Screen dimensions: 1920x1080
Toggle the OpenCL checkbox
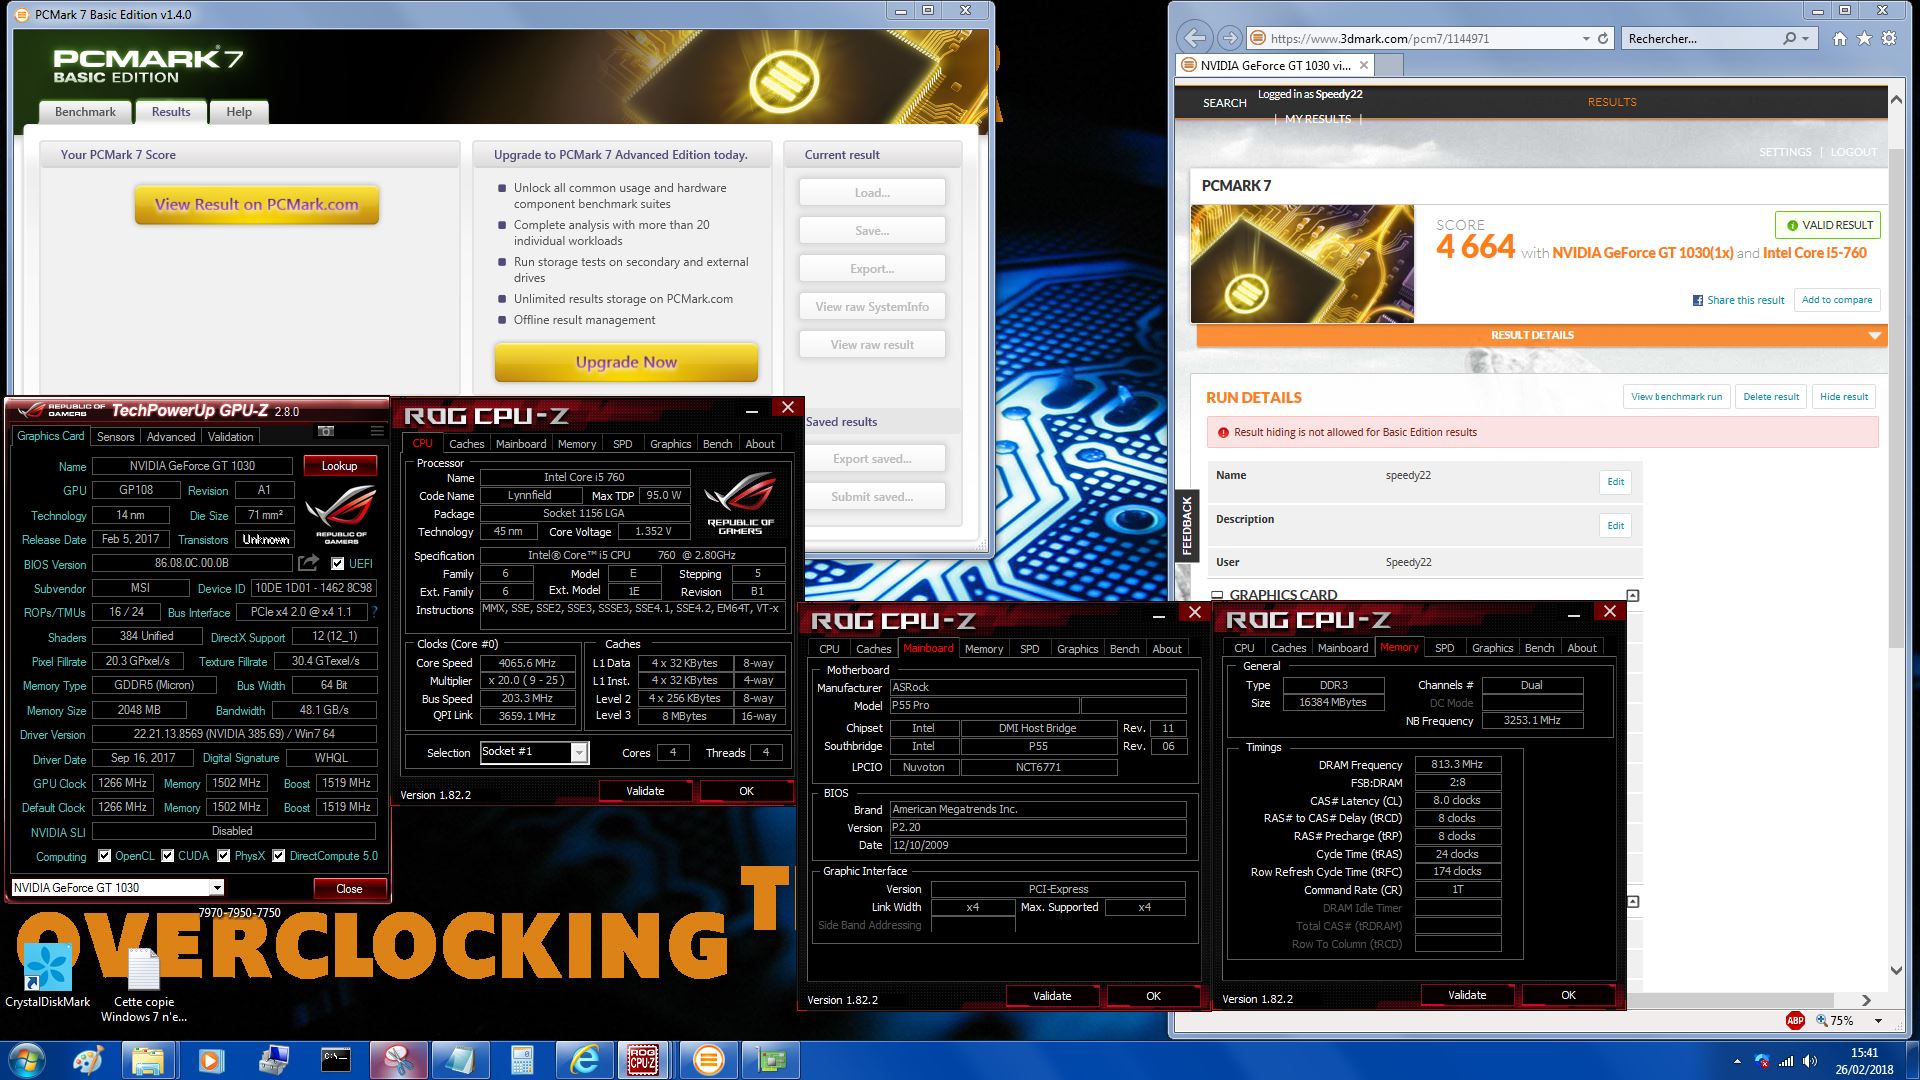pyautogui.click(x=105, y=856)
